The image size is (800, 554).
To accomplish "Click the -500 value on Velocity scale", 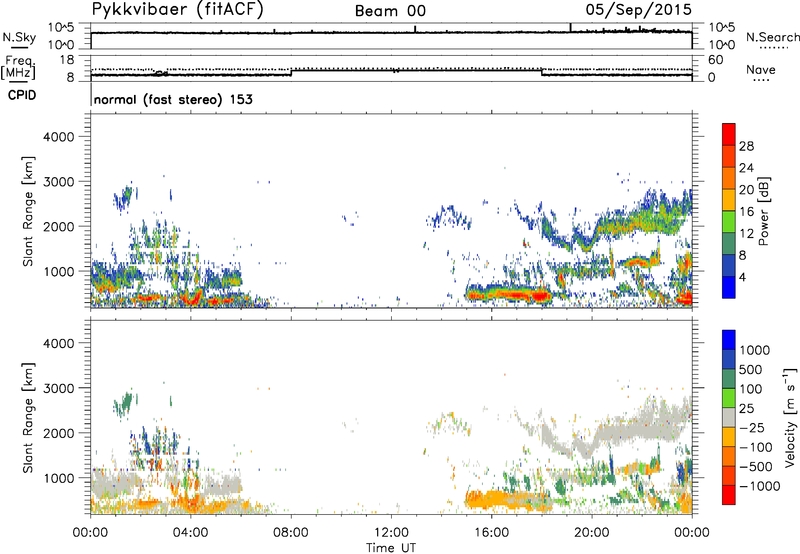I will [x=754, y=467].
